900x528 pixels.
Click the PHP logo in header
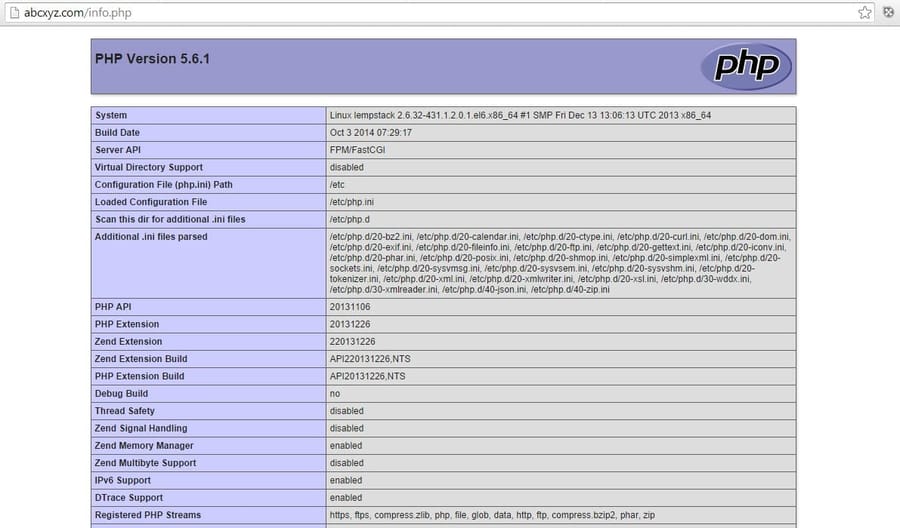click(746, 66)
